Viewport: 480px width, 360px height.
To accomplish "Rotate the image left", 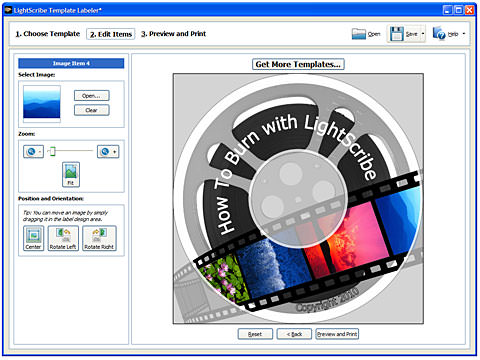I will (x=63, y=238).
